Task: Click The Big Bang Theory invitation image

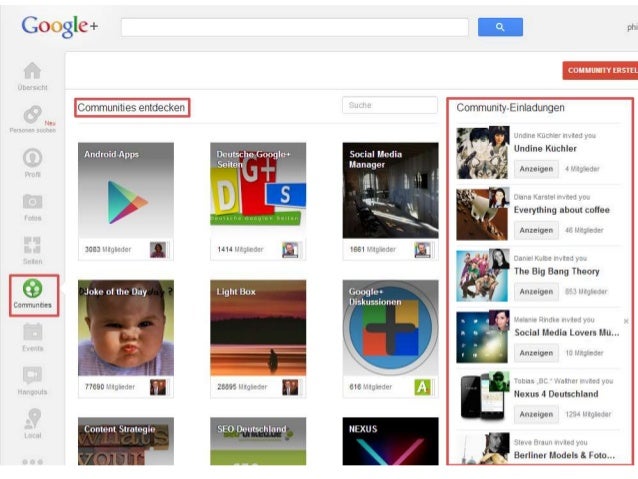Action: click(x=482, y=276)
